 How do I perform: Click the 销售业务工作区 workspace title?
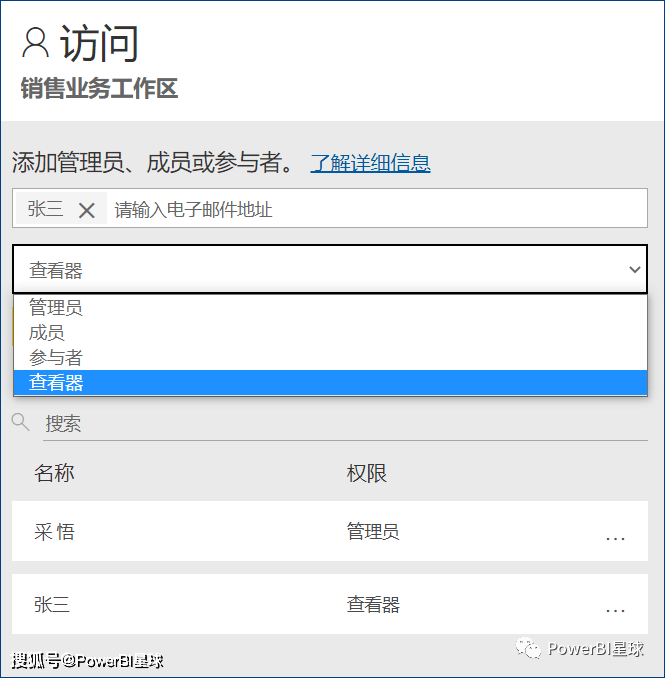pyautogui.click(x=99, y=89)
